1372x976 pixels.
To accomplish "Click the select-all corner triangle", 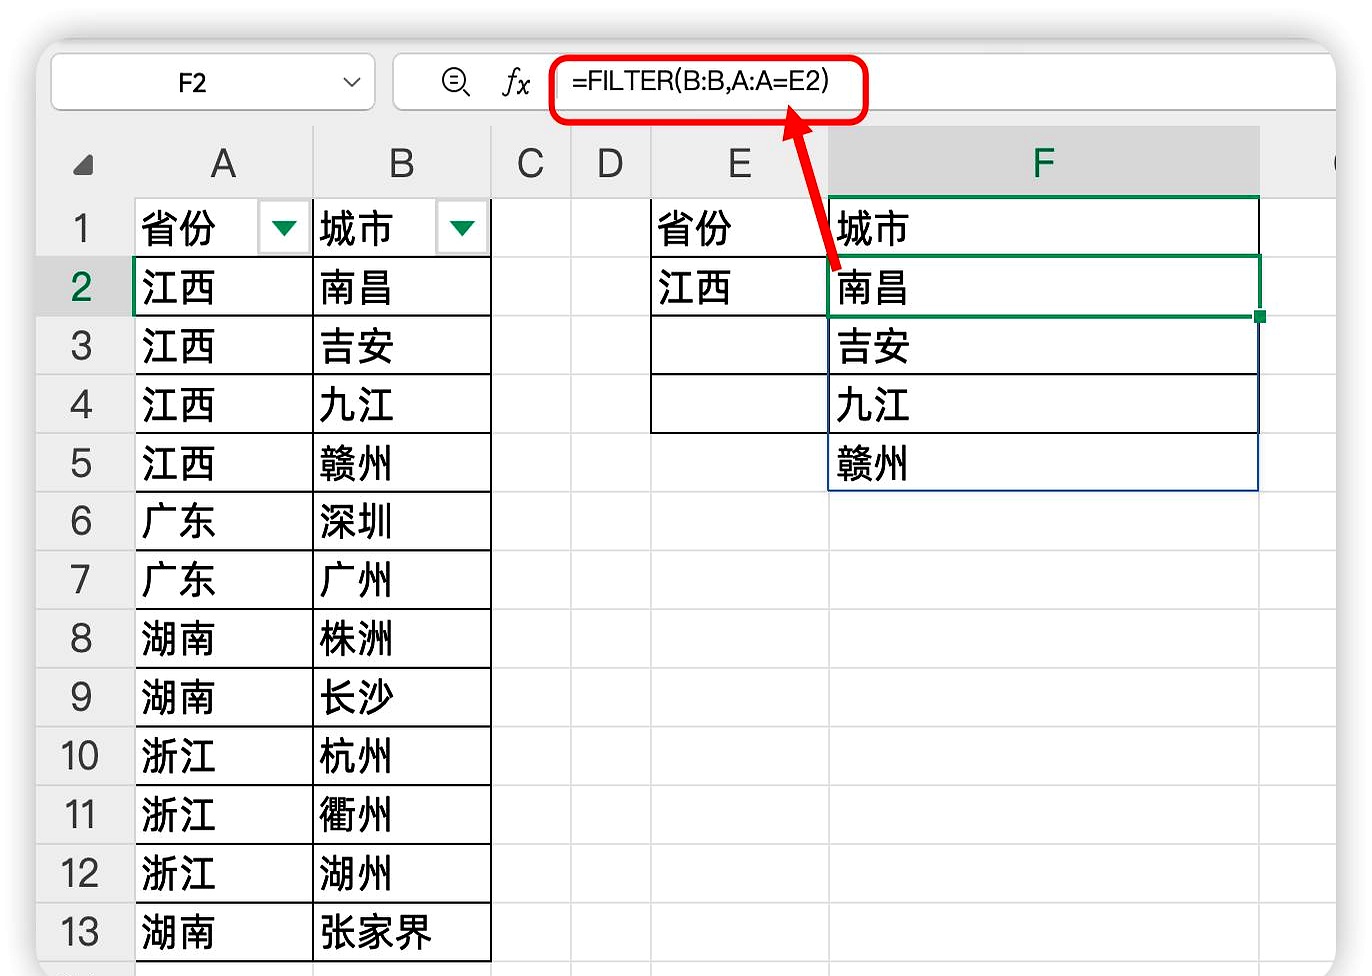I will coord(84,164).
